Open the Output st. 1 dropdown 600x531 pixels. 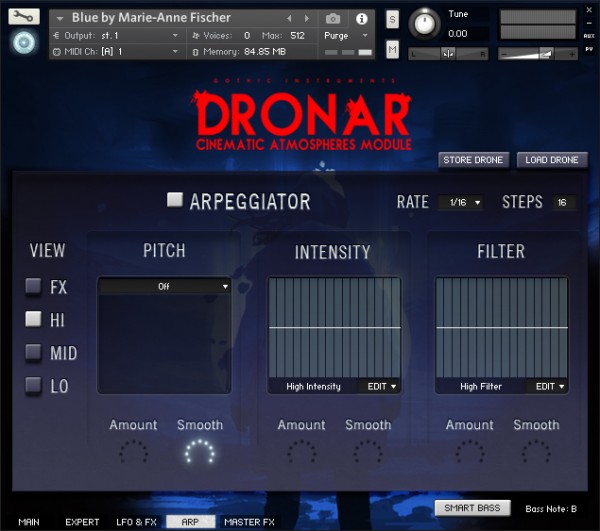tap(119, 36)
